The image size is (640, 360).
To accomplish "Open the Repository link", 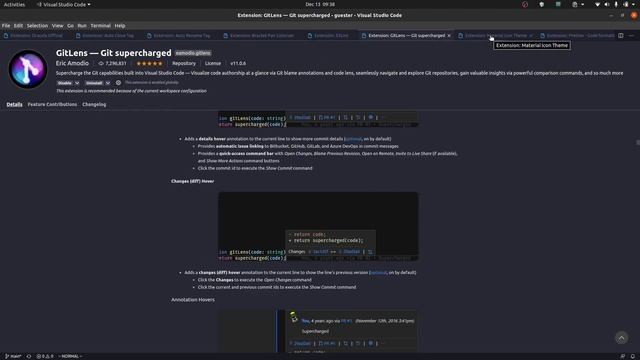I will (184, 64).
